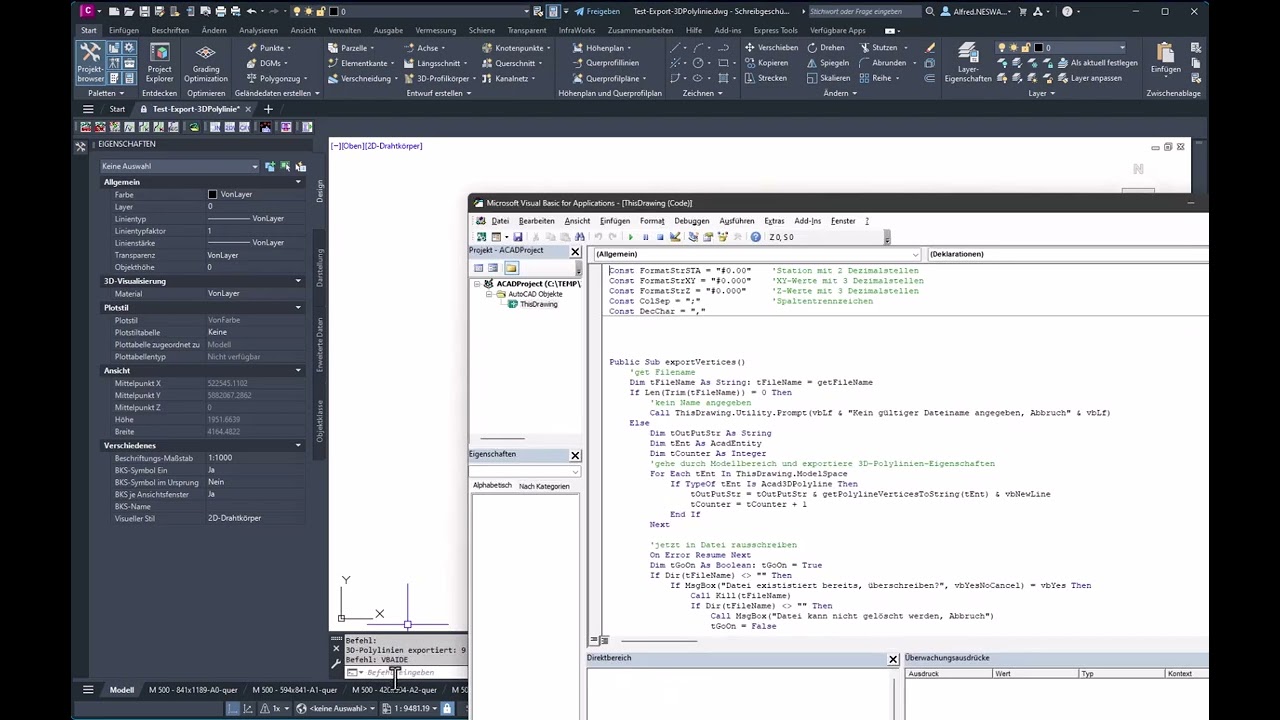1280x720 pixels.
Task: Pause macro execution in VBA toolbar
Action: click(645, 237)
